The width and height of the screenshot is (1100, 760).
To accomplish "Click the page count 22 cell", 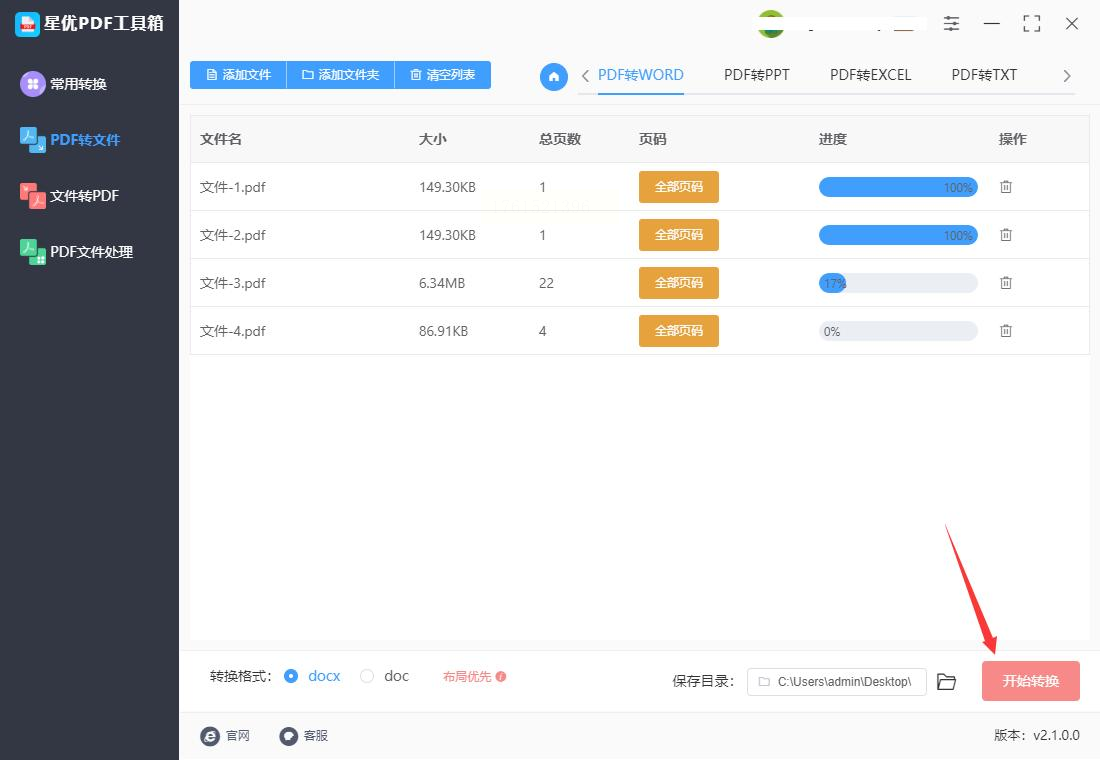I will pos(546,284).
